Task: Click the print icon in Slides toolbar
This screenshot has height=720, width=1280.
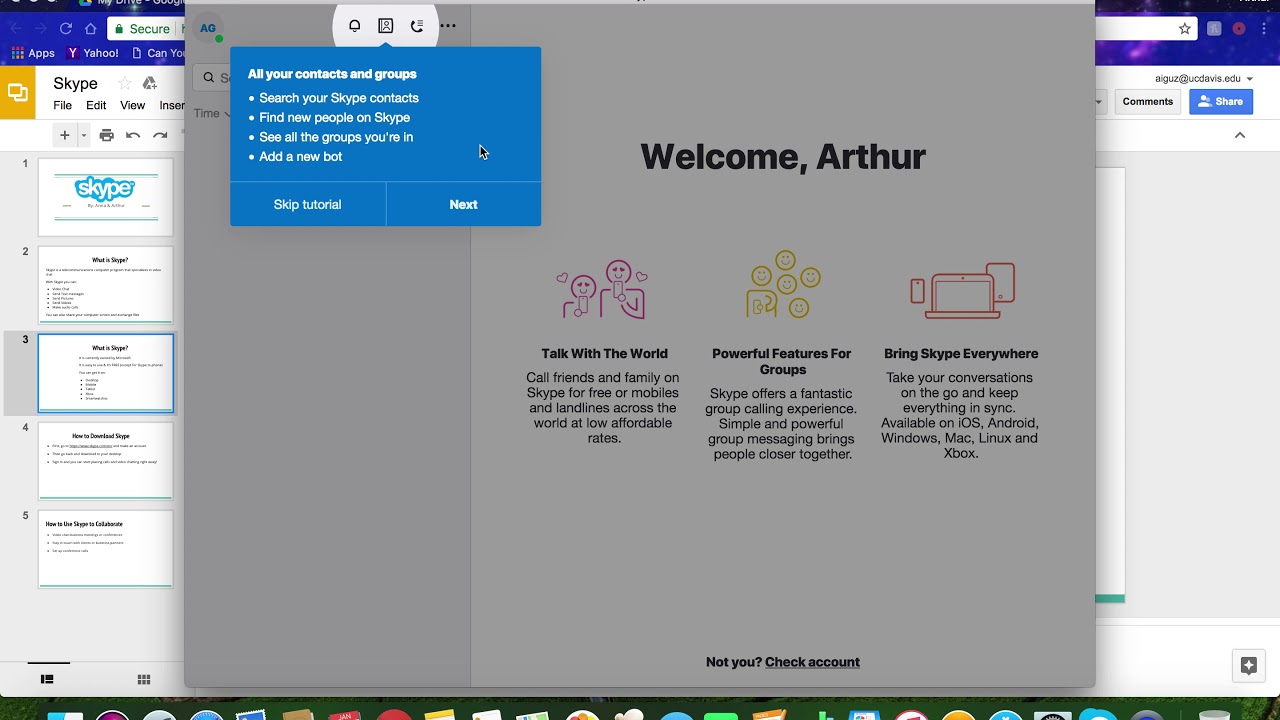Action: [x=107, y=135]
